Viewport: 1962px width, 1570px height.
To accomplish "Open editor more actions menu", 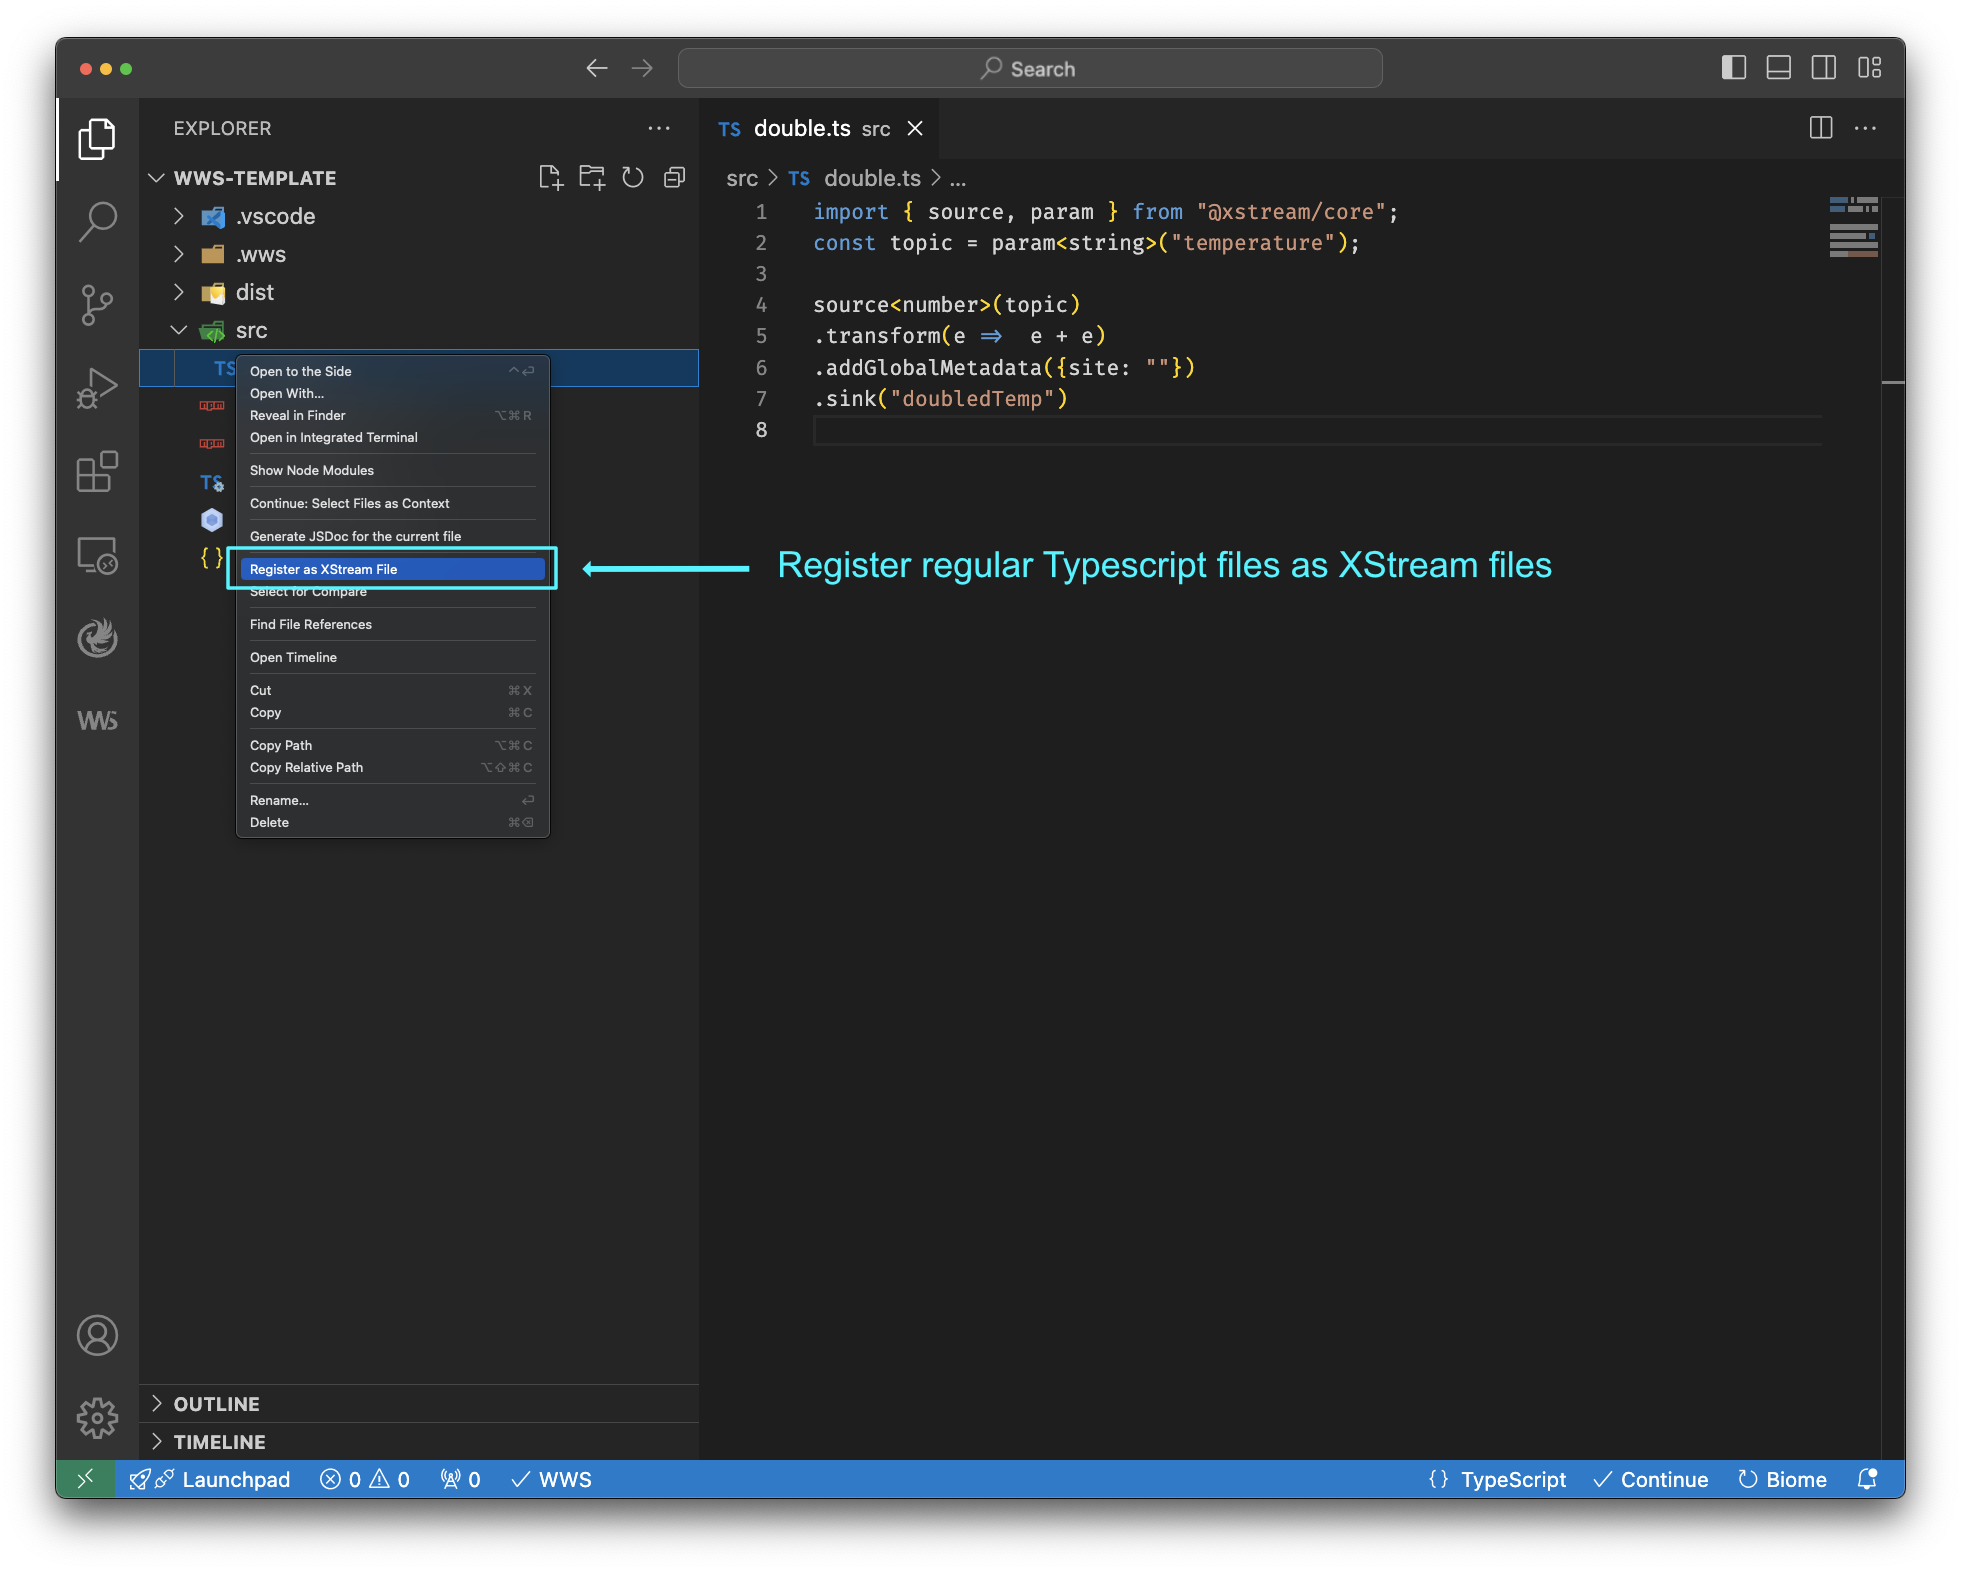I will click(1865, 128).
